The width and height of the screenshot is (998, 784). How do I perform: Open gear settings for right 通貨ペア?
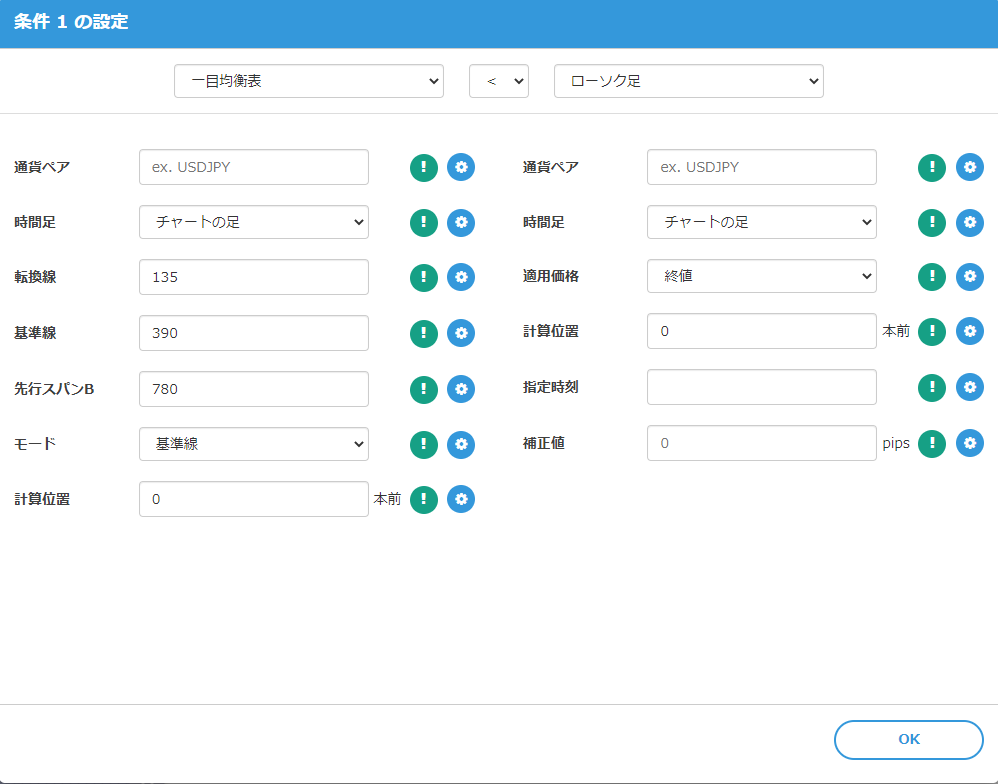tap(970, 167)
